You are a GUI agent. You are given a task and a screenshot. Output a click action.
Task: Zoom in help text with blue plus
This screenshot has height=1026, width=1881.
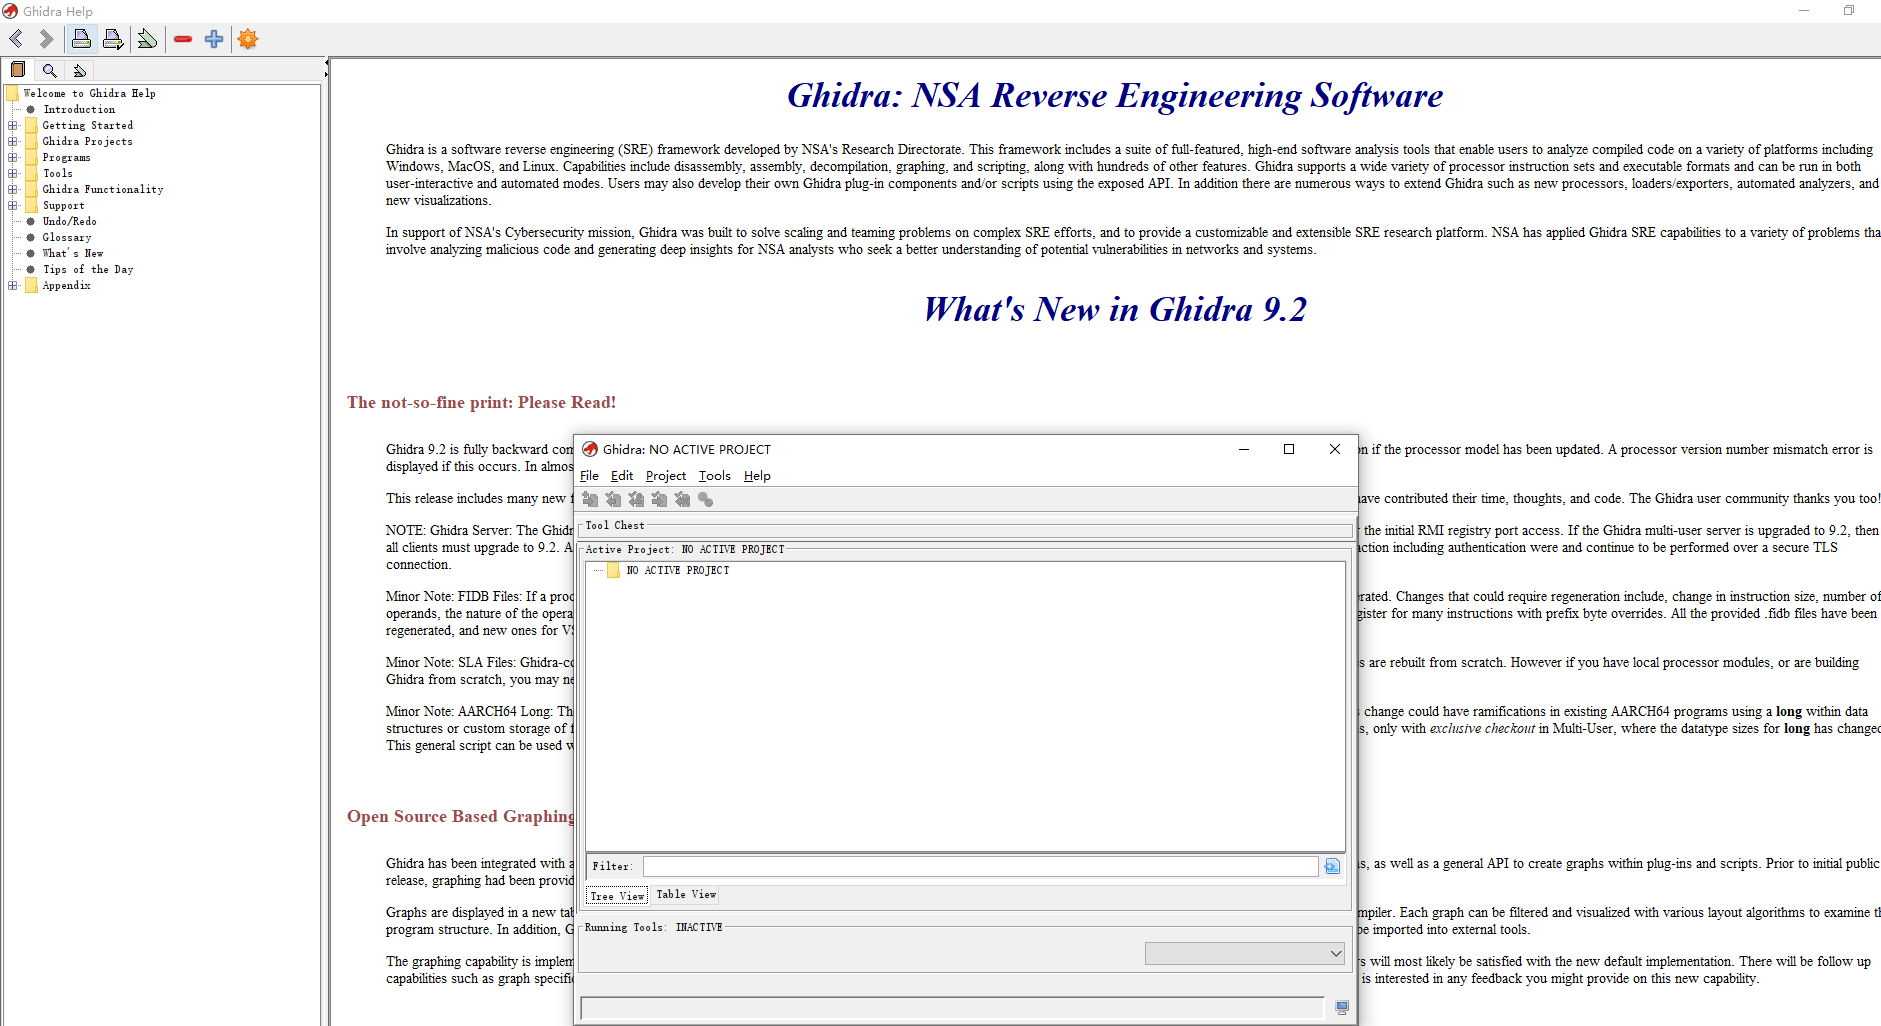[x=214, y=39]
